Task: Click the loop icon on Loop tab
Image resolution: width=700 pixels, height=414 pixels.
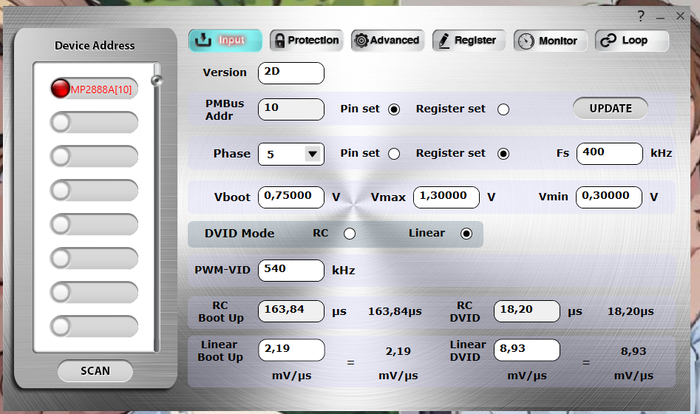Action: [606, 40]
